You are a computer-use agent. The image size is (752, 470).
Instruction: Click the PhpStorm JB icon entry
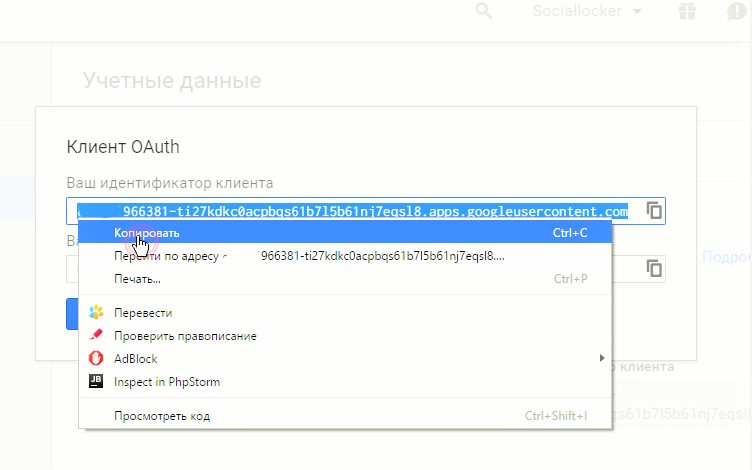96,381
